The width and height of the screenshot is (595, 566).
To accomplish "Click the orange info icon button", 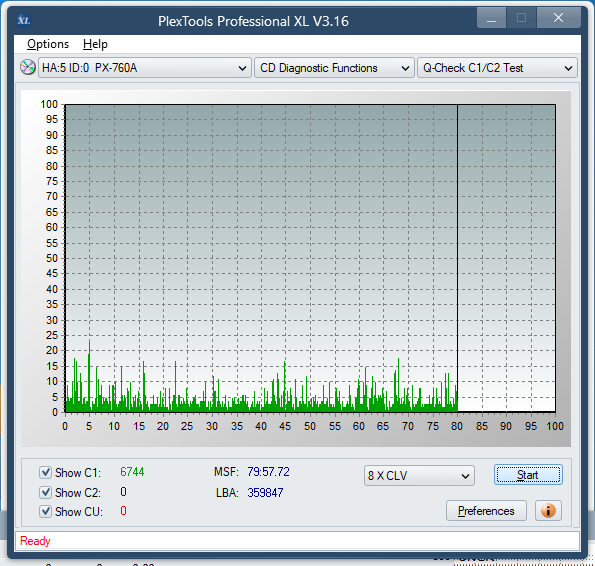I will [x=548, y=511].
